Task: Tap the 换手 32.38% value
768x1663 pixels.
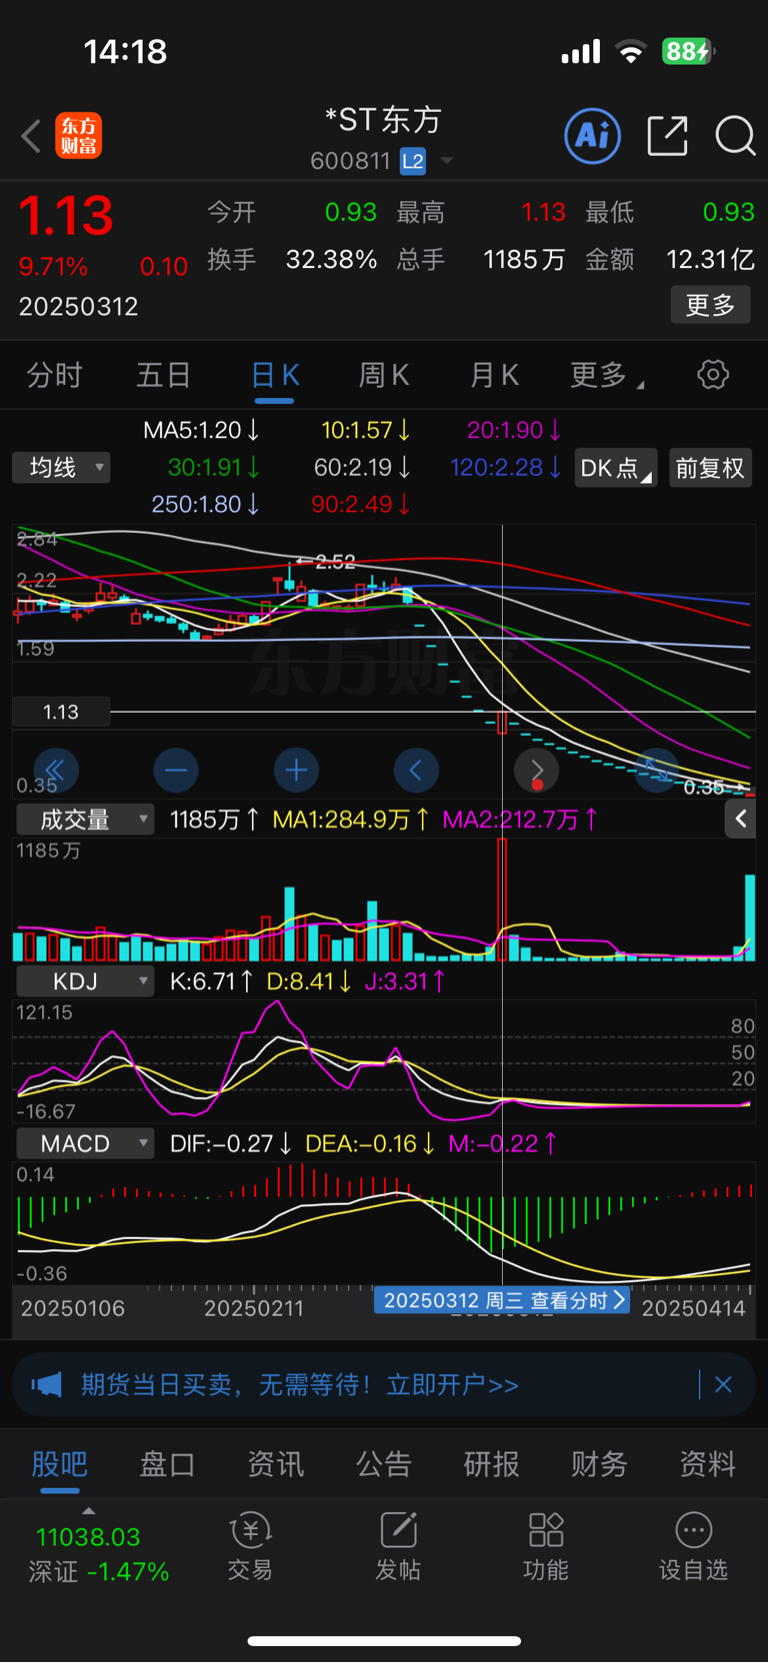Action: click(x=331, y=260)
